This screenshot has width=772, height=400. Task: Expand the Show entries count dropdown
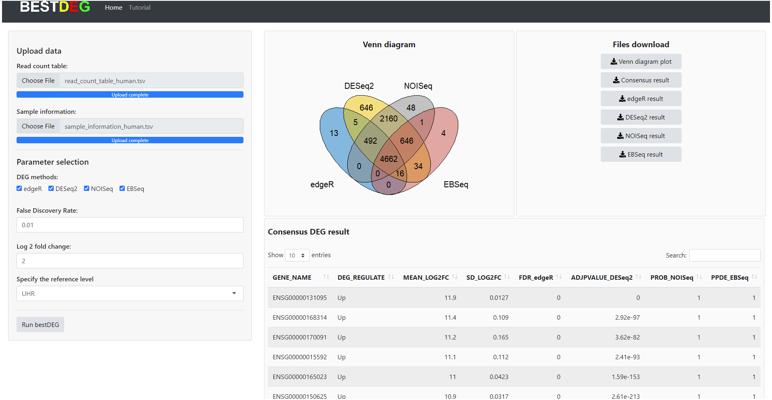[x=296, y=256]
